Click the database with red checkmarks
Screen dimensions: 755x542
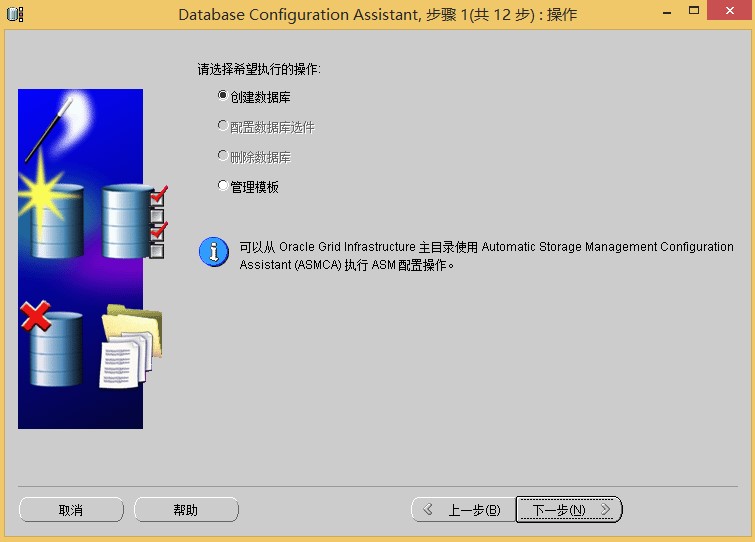(130, 220)
